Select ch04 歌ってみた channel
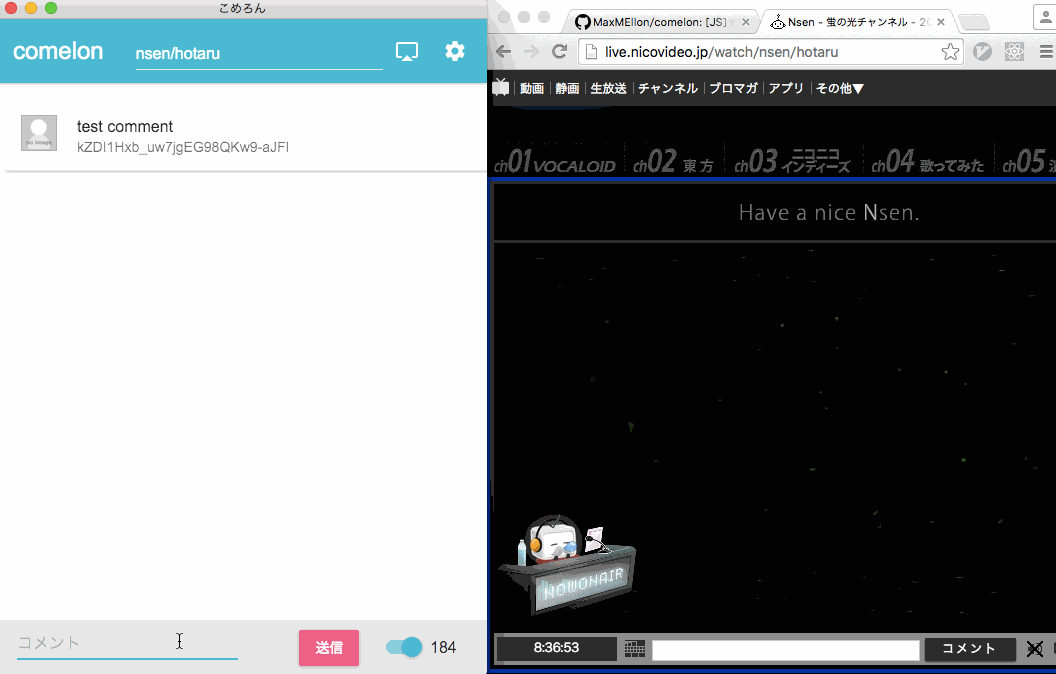 [928, 161]
